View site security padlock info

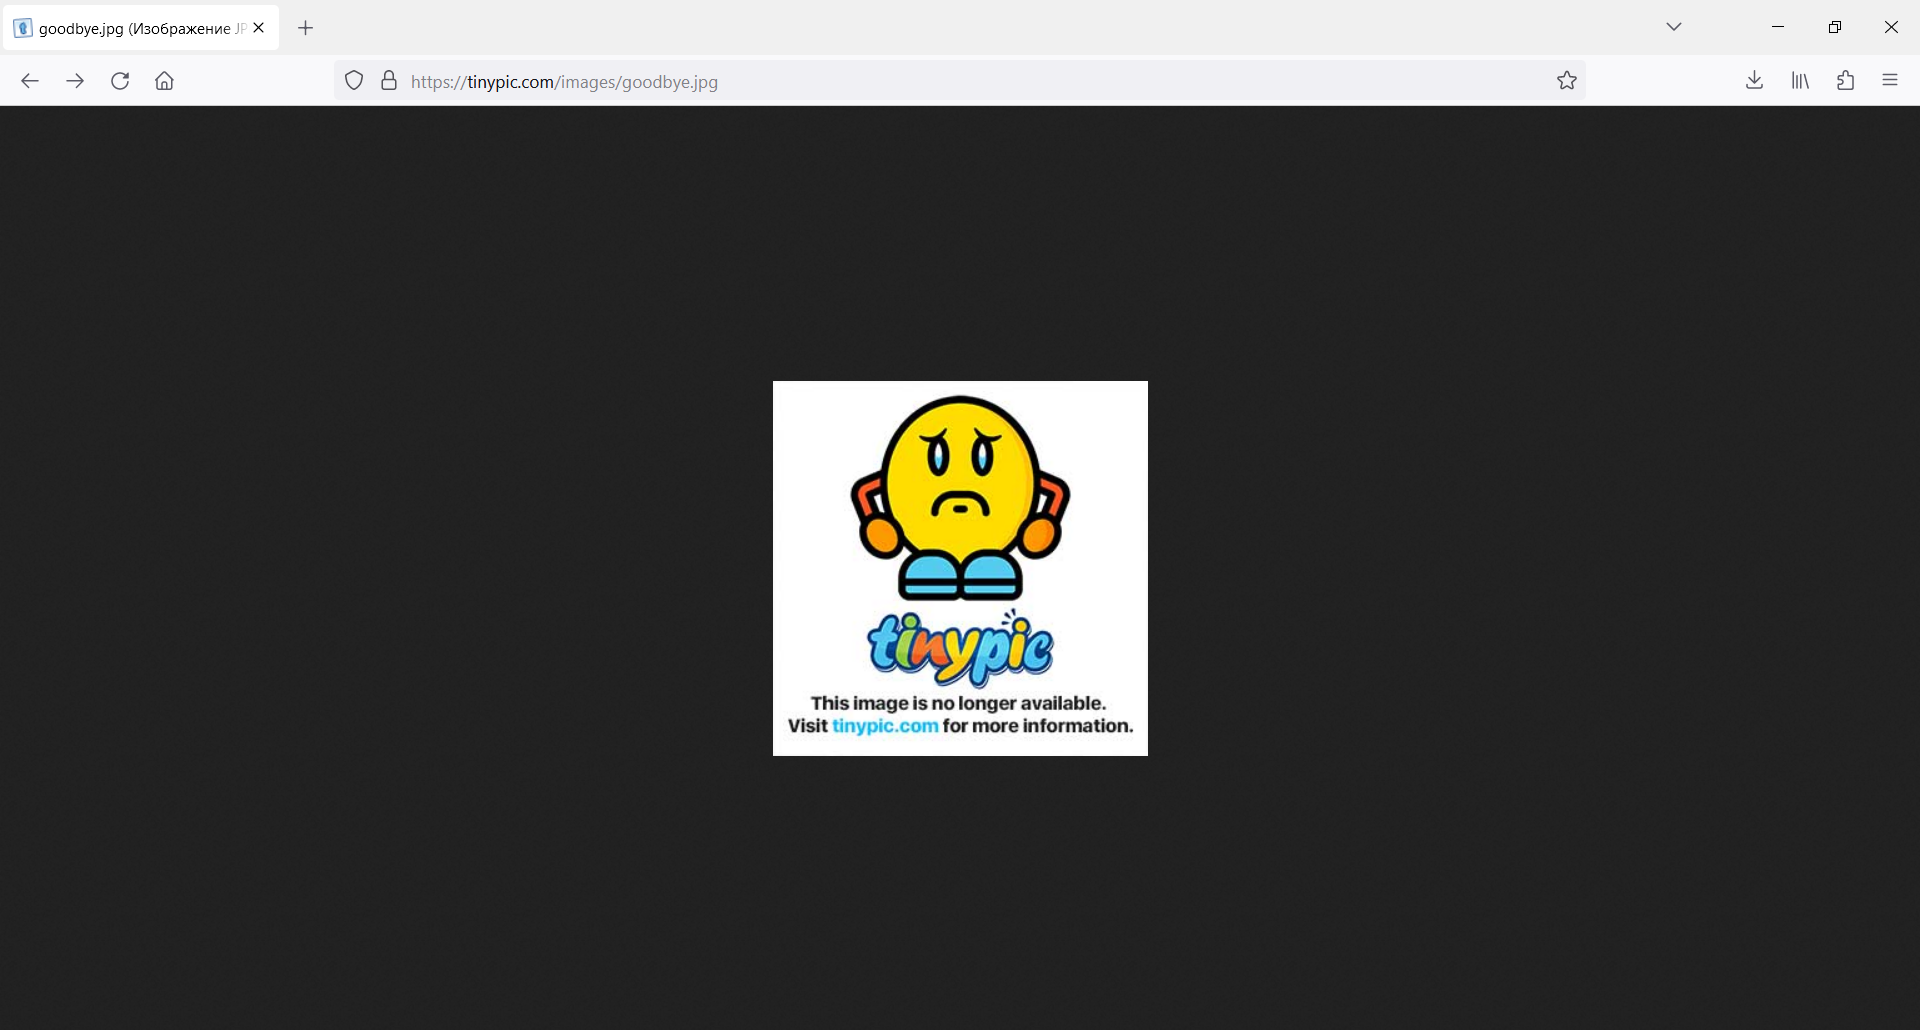click(389, 81)
